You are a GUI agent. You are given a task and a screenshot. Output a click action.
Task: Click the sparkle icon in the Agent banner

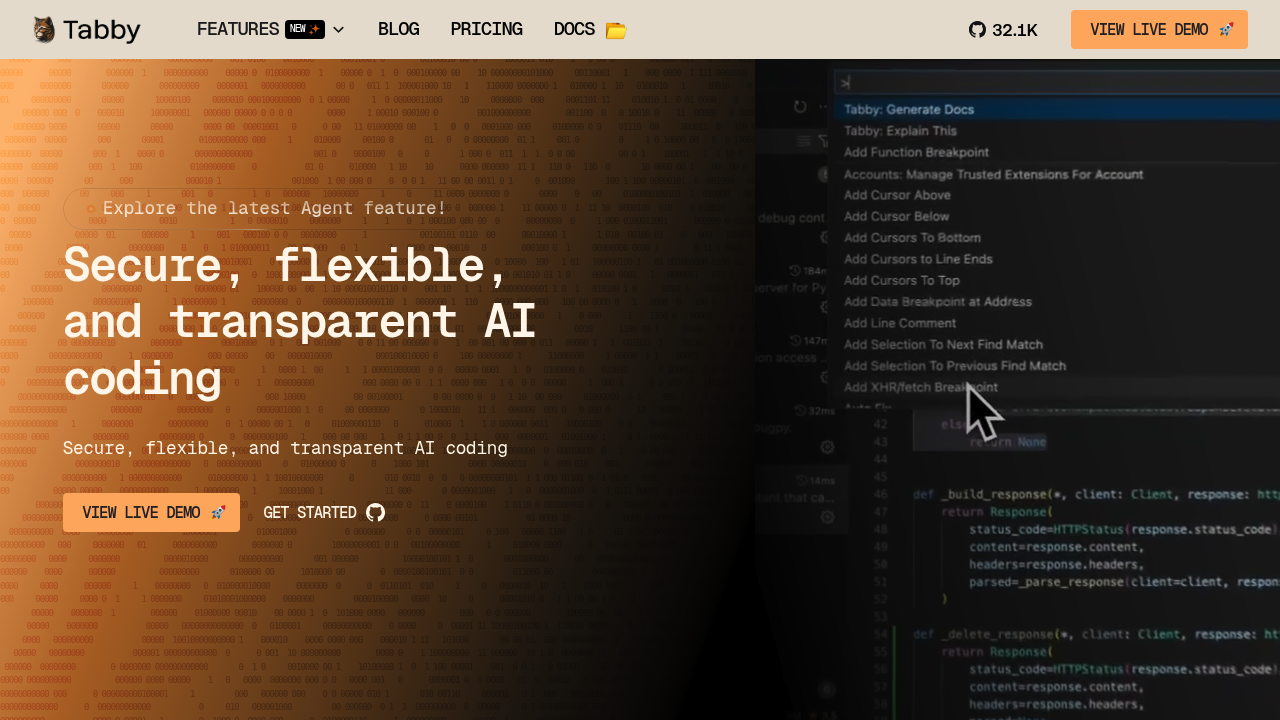click(91, 209)
